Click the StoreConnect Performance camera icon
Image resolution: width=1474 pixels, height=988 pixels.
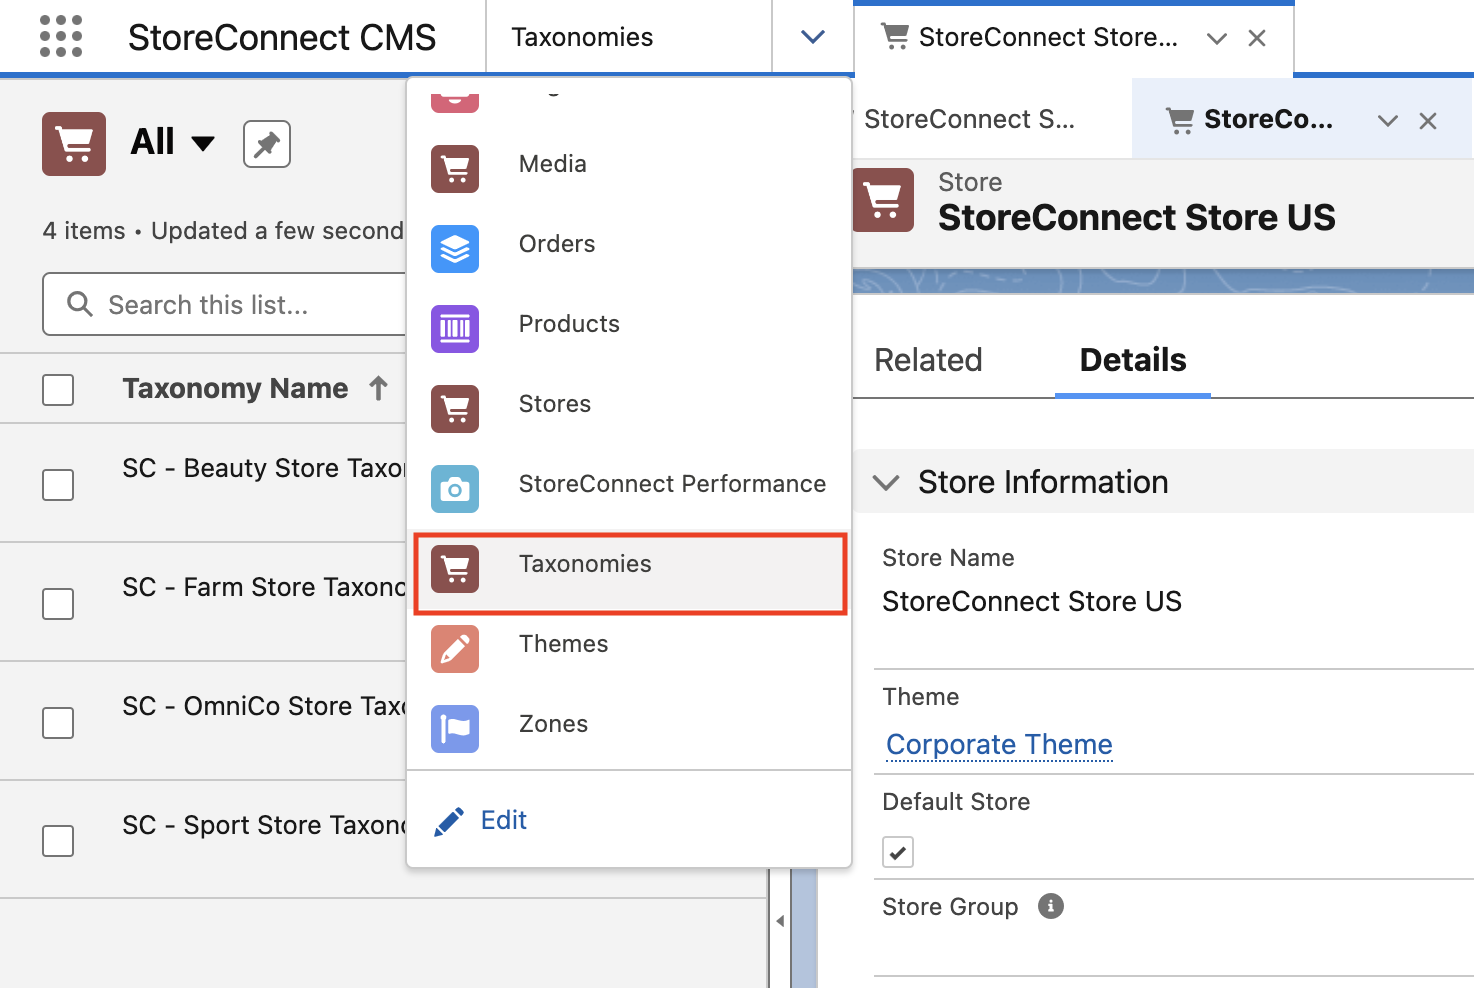coord(455,489)
